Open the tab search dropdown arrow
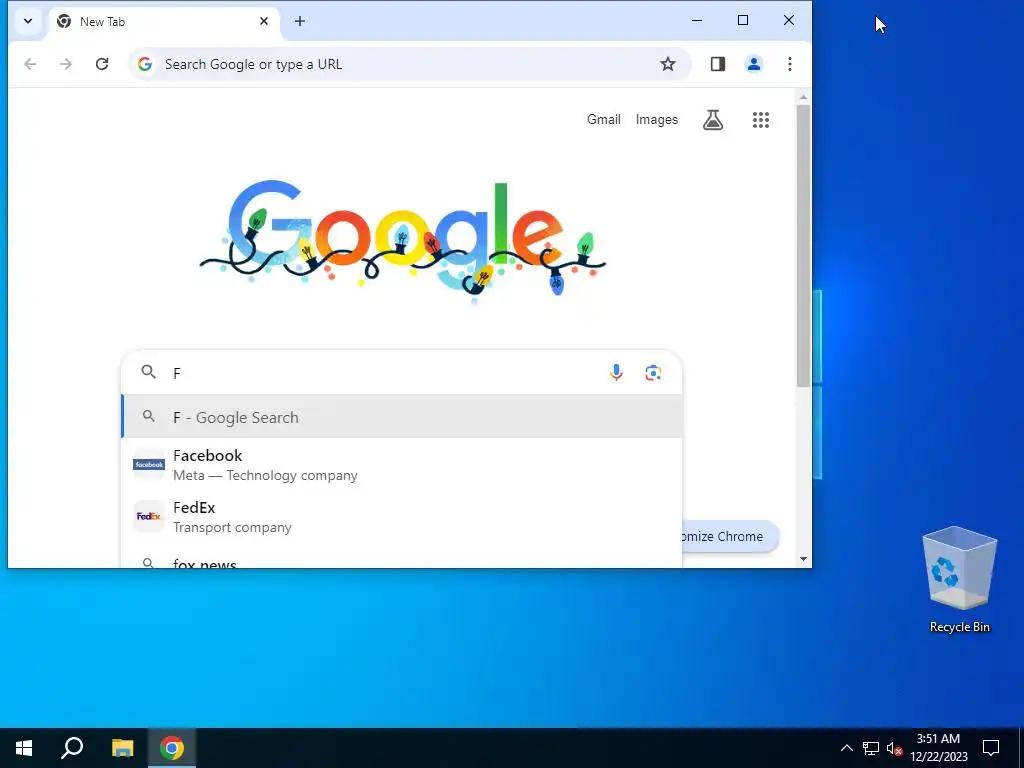This screenshot has height=768, width=1024. pos(28,21)
